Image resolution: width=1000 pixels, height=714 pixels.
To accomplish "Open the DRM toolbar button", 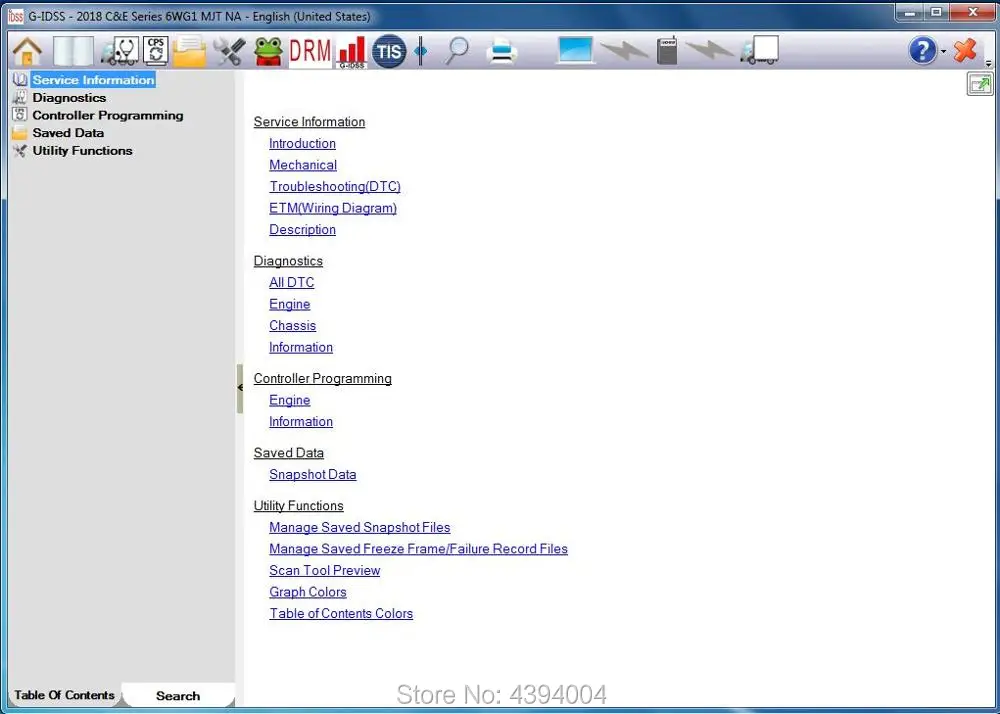I will [x=310, y=51].
